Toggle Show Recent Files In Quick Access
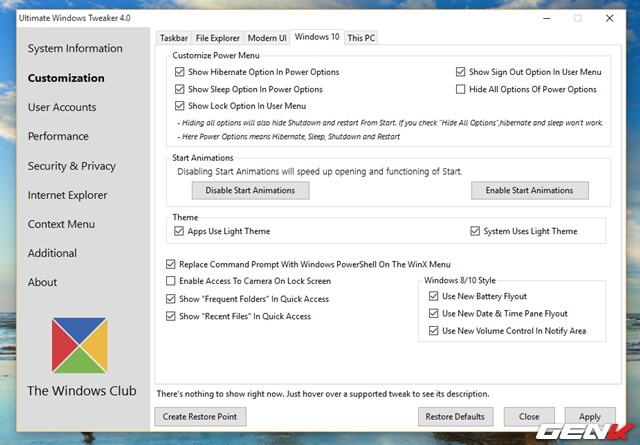640x445 pixels. pos(171,316)
